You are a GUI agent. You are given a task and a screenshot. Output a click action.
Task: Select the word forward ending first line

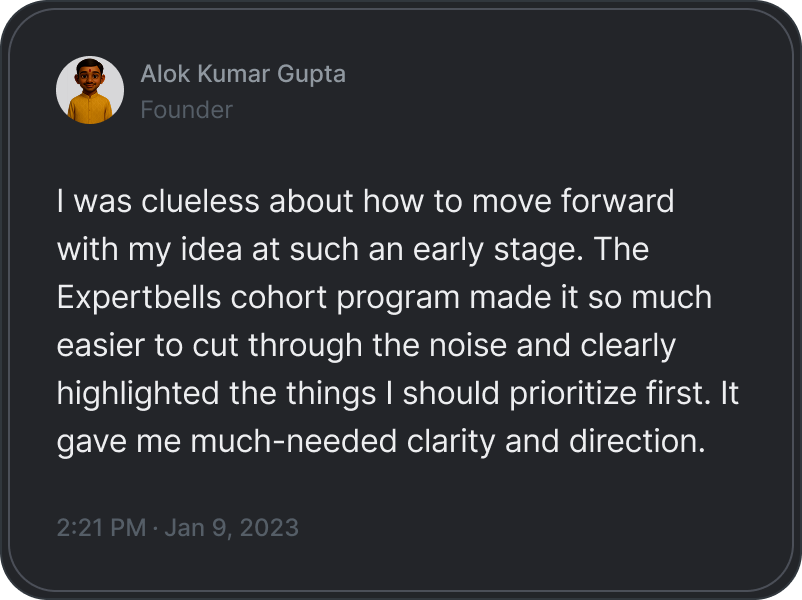617,201
